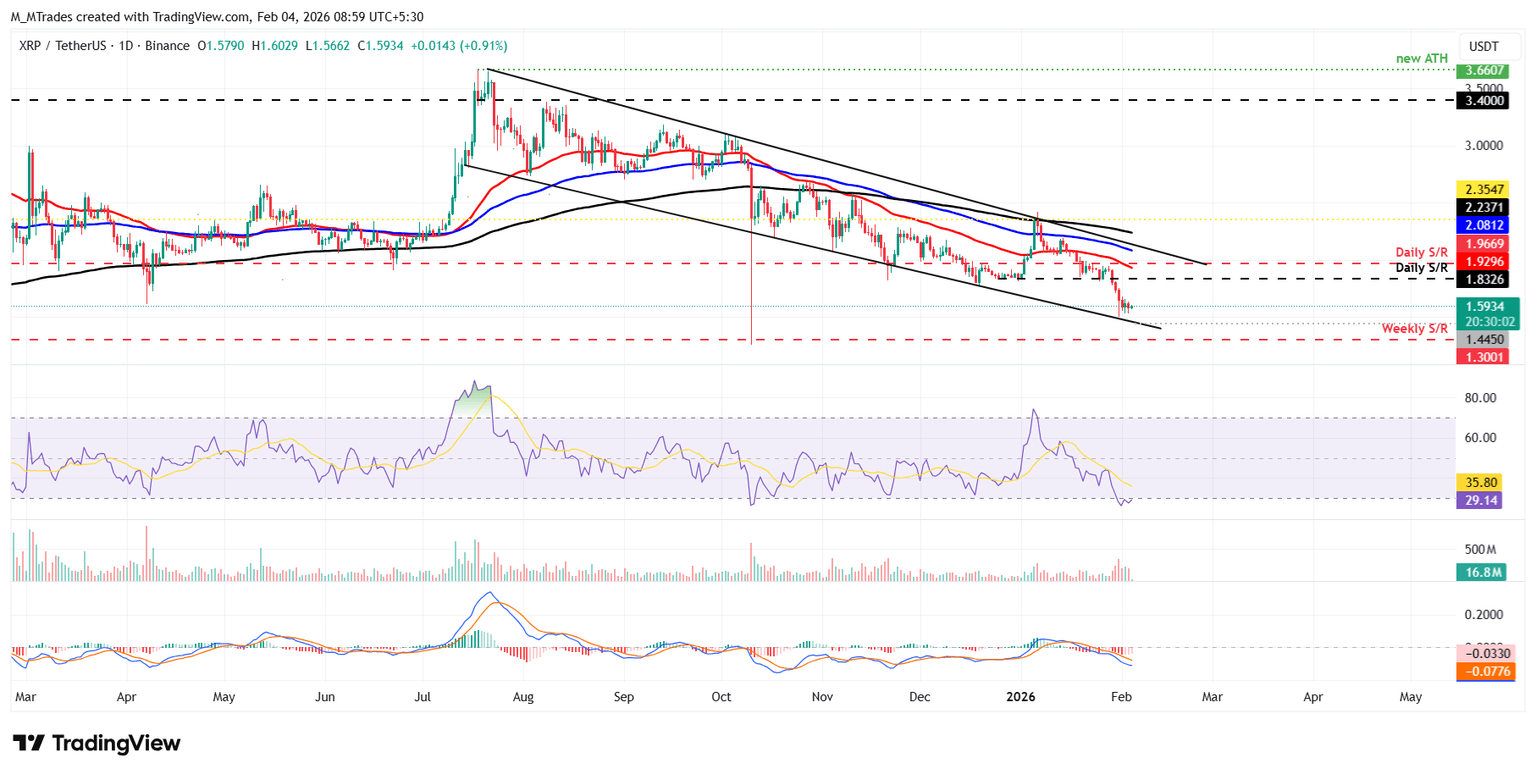The width and height of the screenshot is (1536, 775).
Task: Select the 'Weekly S/R' red annotation
Action: (1414, 329)
